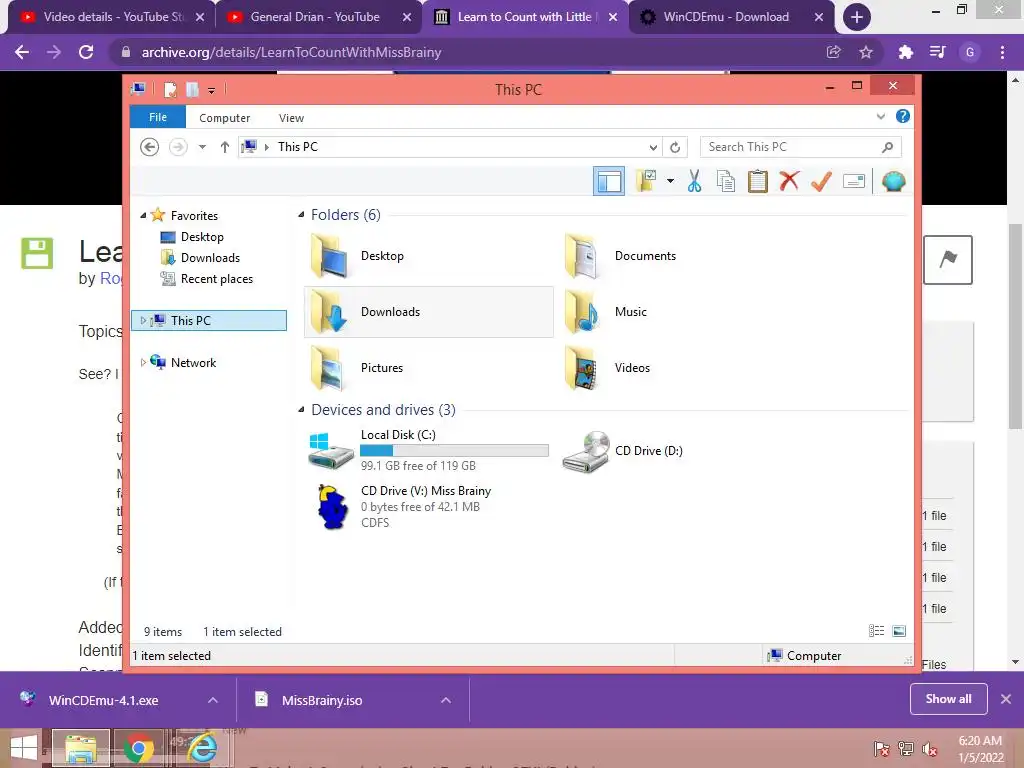This screenshot has width=1024, height=768.
Task: Click the red X Delete icon
Action: tap(789, 181)
